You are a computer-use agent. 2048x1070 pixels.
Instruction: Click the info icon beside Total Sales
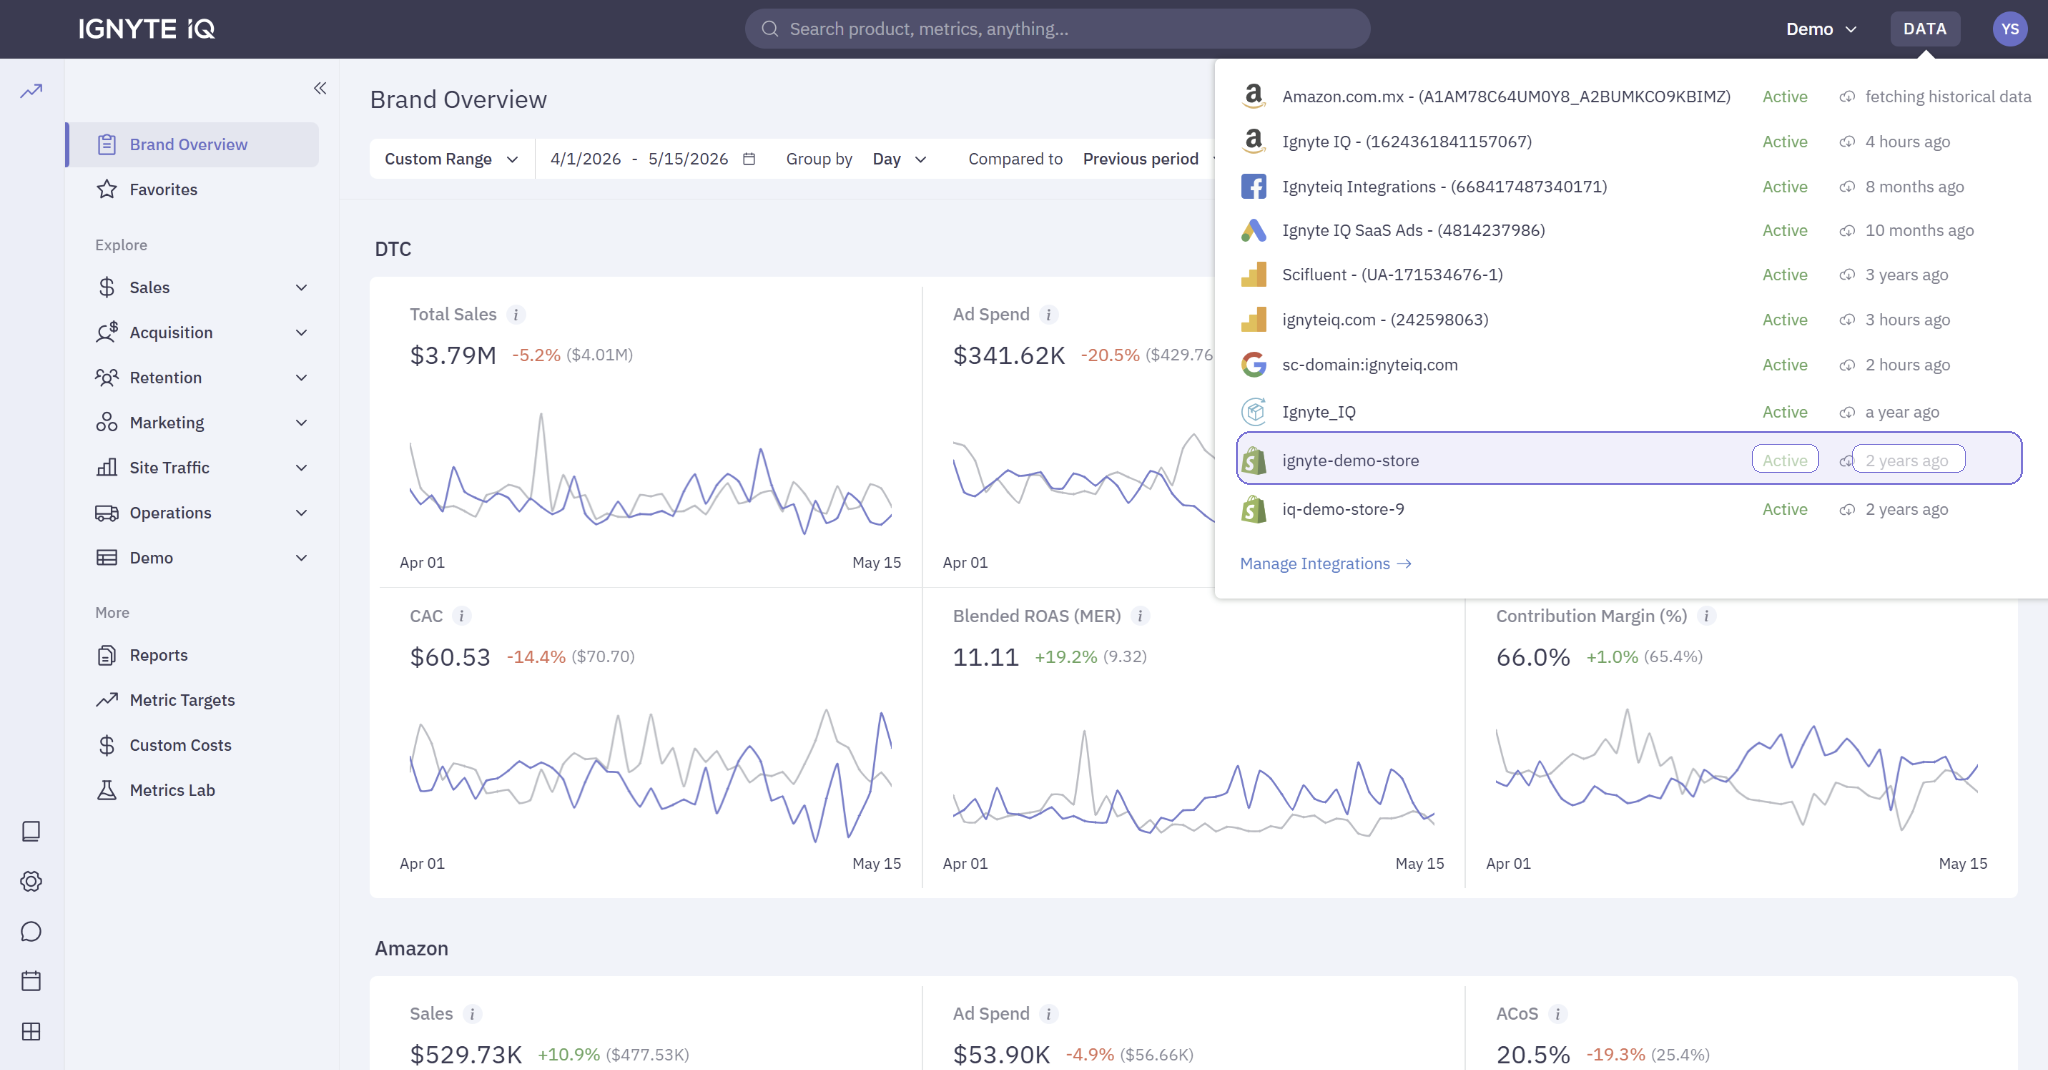516,315
